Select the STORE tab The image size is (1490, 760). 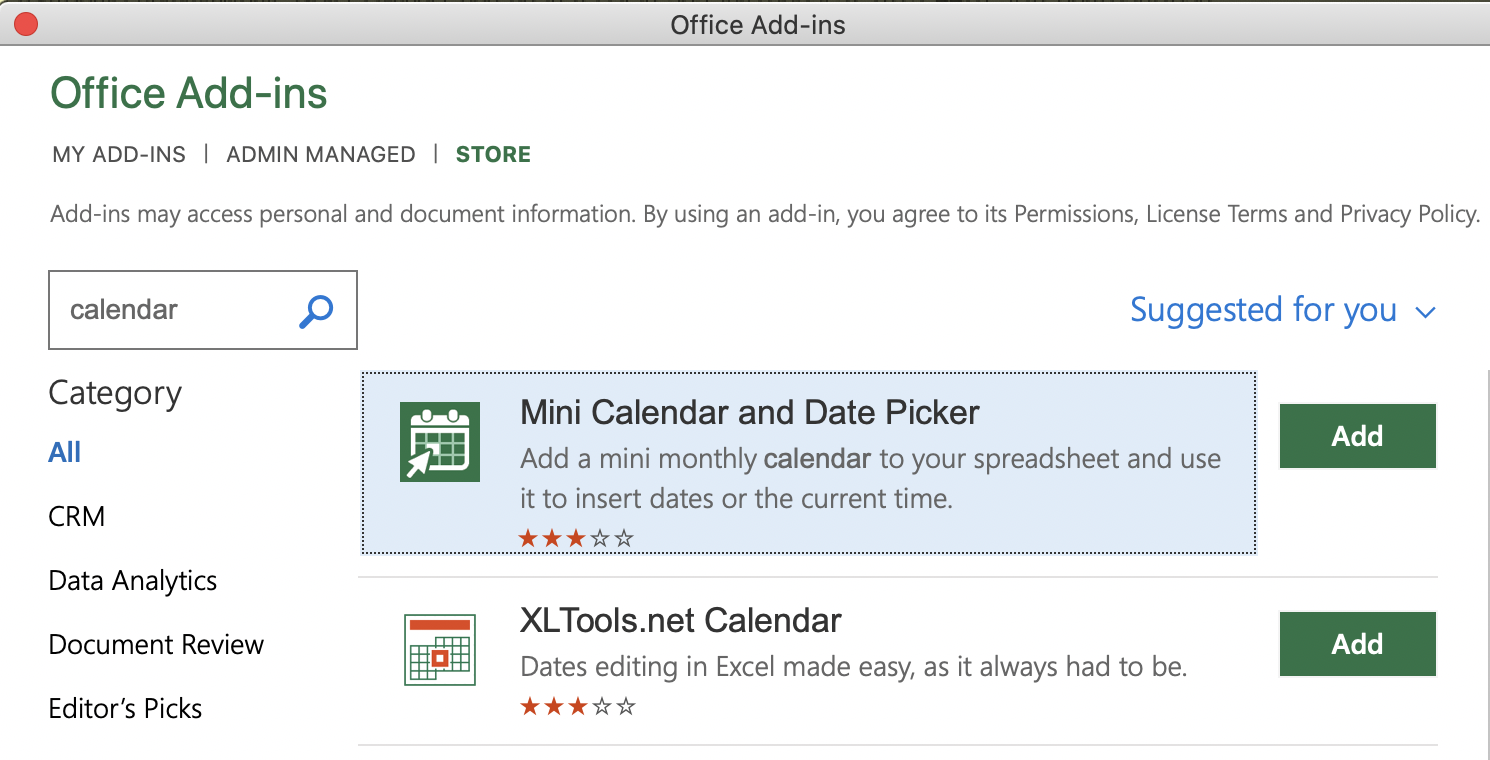[493, 154]
